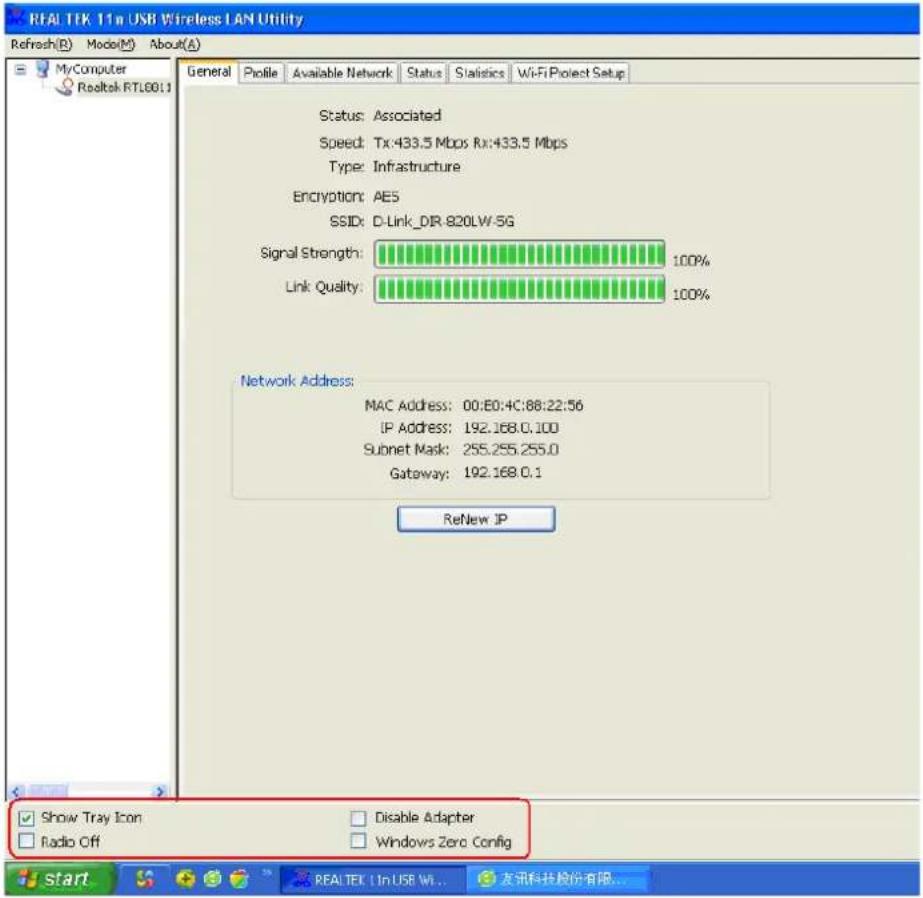Click the gateway value 192.168.0.1
This screenshot has height=898, width=923.
[502, 473]
